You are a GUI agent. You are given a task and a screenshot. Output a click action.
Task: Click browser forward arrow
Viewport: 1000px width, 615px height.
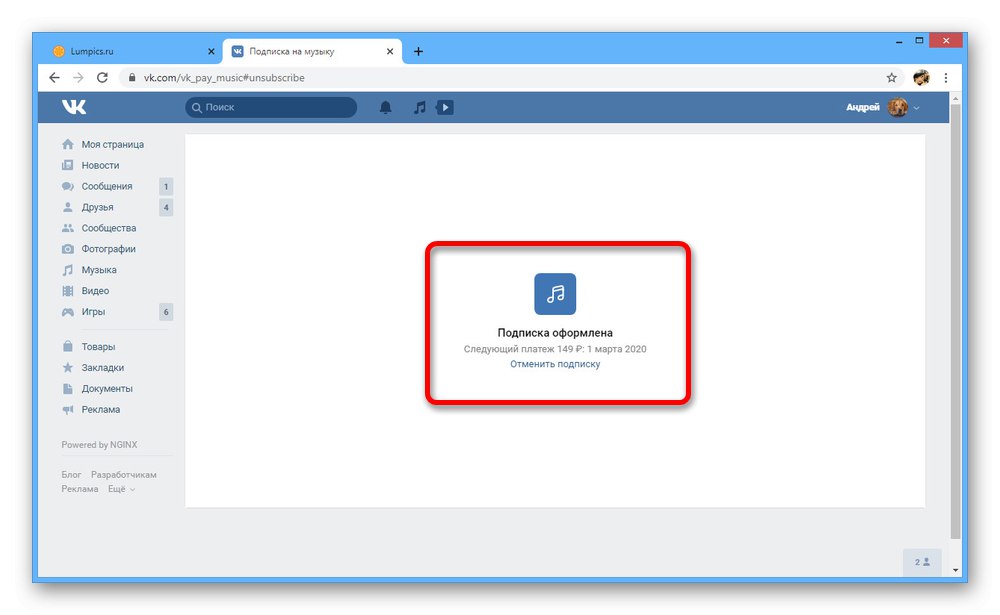pos(78,78)
